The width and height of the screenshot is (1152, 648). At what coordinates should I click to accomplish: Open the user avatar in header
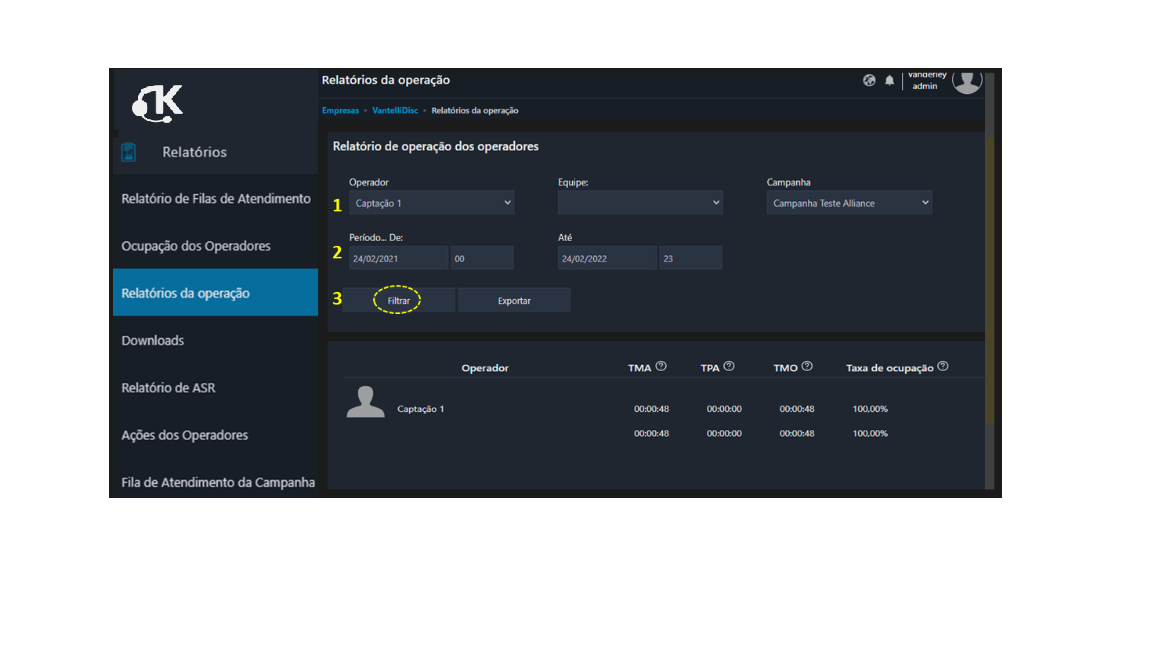(x=967, y=80)
